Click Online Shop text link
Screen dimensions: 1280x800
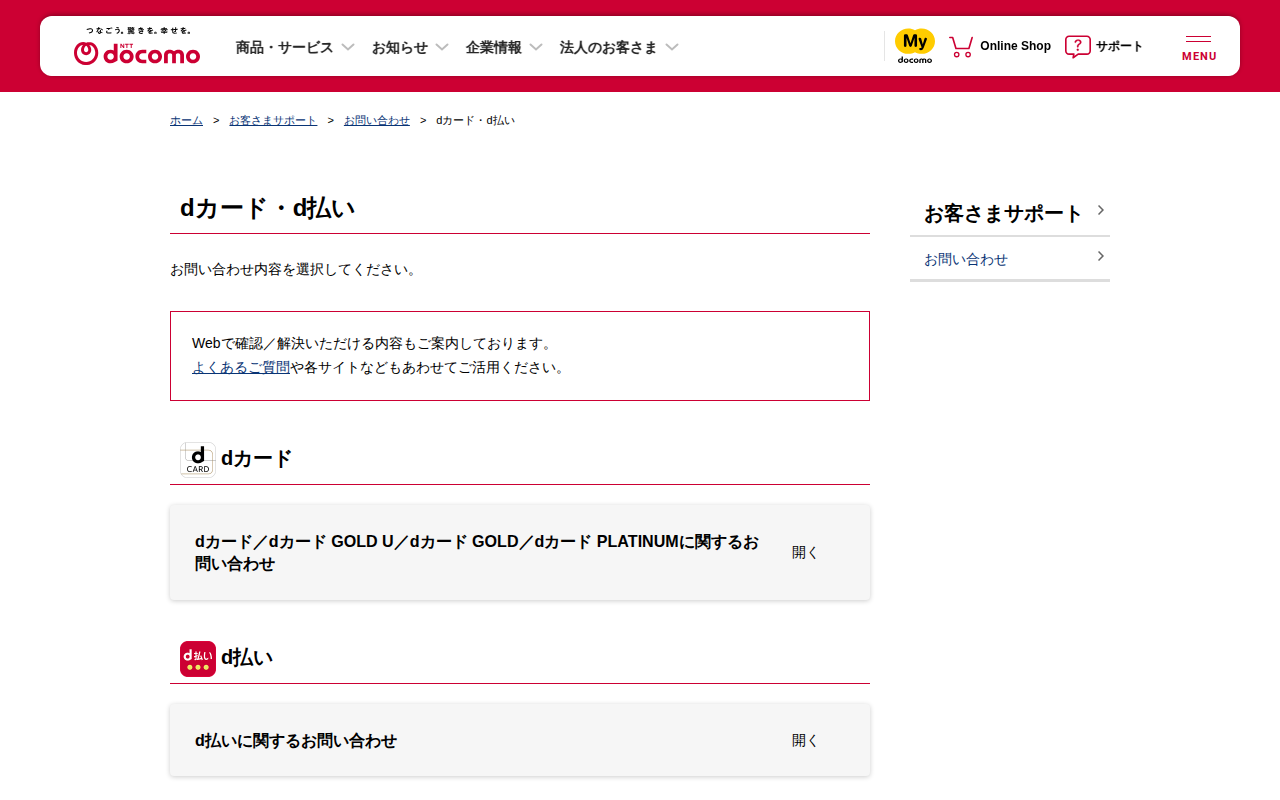(x=1015, y=46)
